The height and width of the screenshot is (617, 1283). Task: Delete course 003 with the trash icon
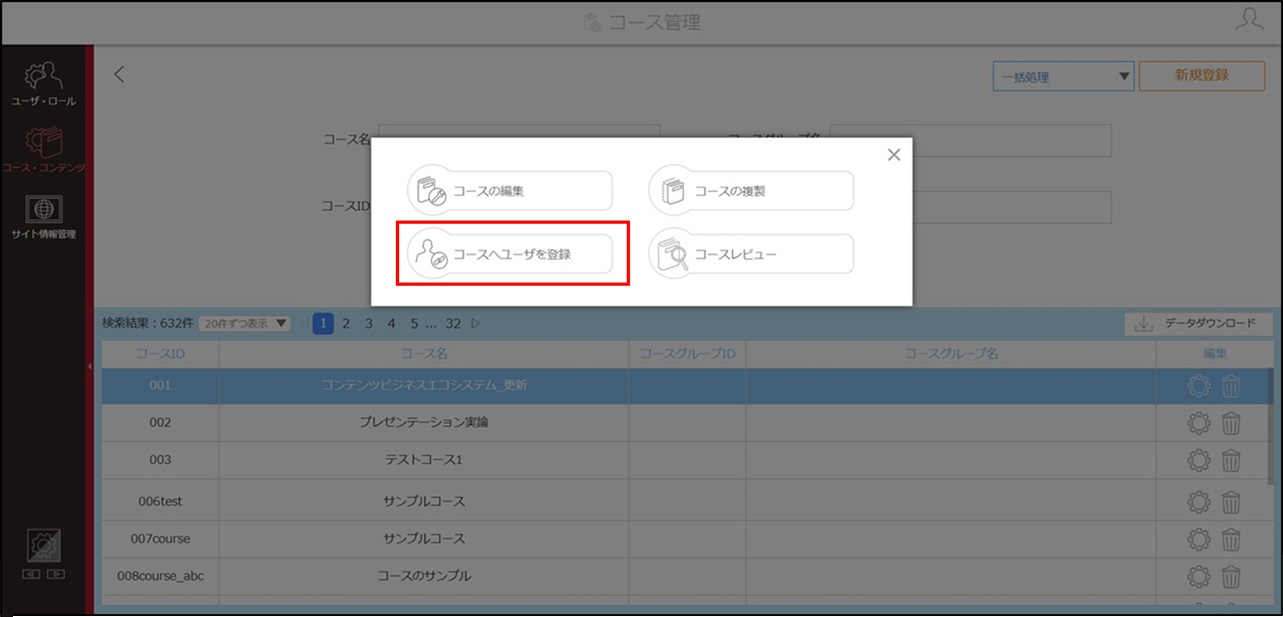[x=1231, y=460]
